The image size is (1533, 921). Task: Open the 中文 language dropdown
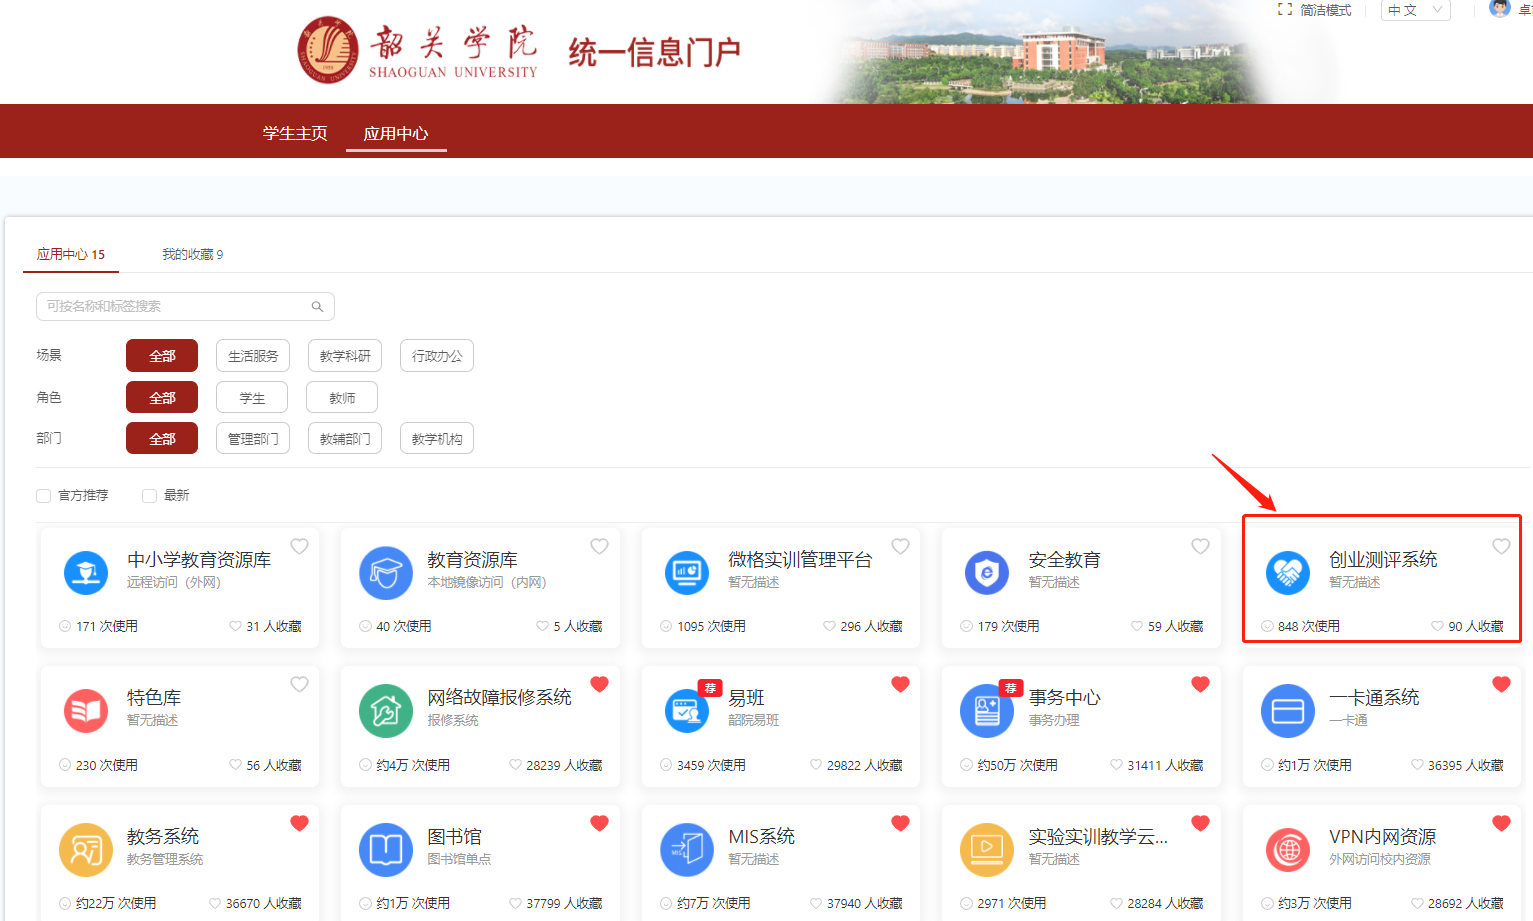tap(1414, 10)
